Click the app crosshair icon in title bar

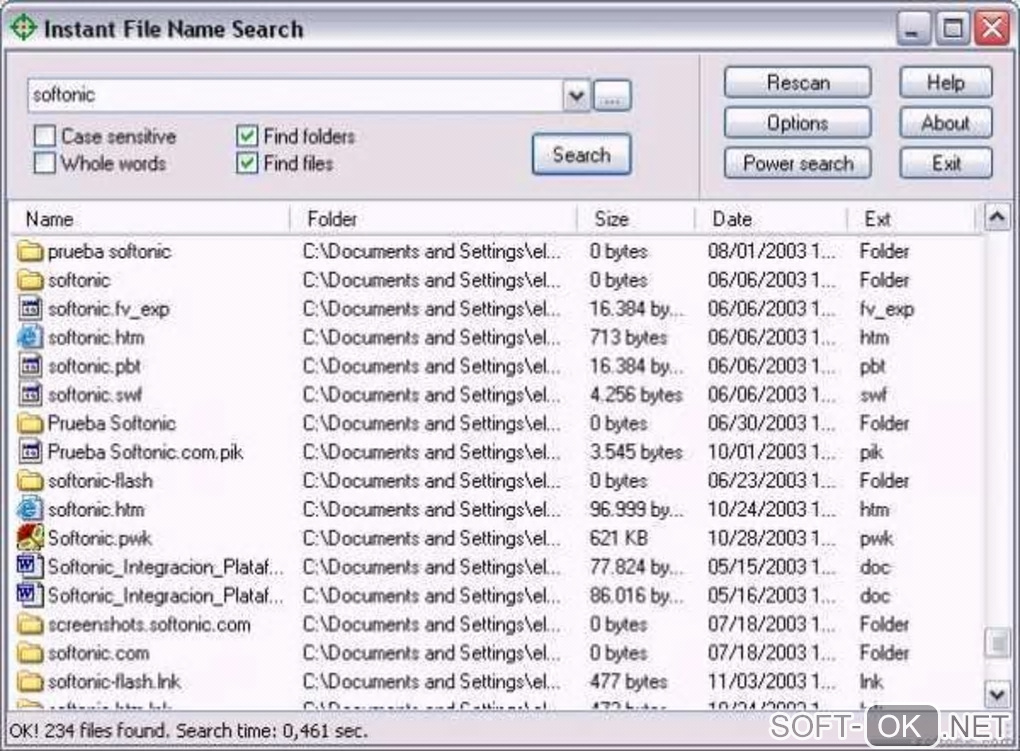pos(23,28)
